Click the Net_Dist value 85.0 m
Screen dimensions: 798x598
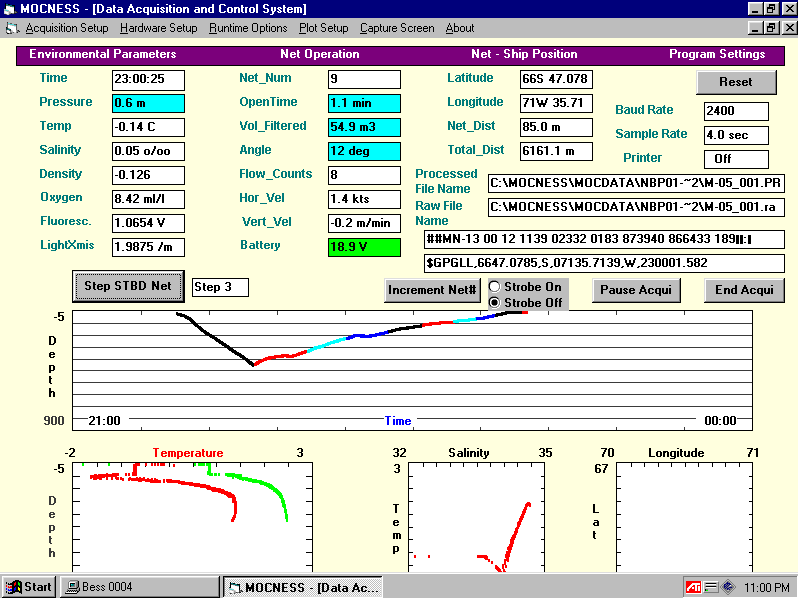[556, 127]
